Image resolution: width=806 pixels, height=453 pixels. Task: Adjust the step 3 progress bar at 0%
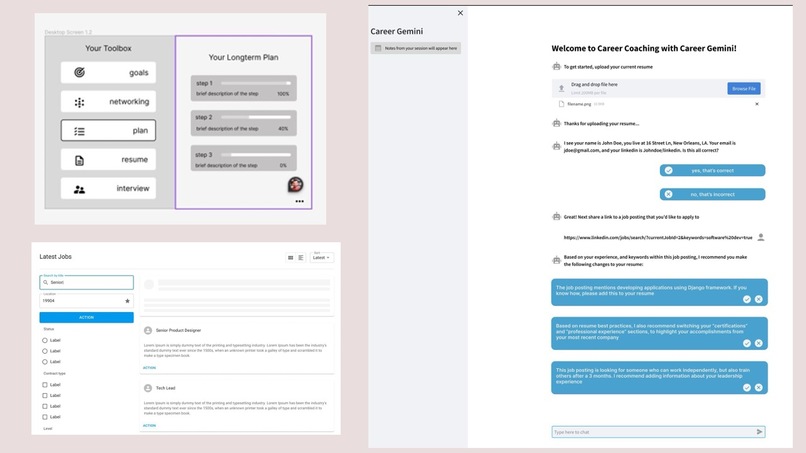(255, 154)
